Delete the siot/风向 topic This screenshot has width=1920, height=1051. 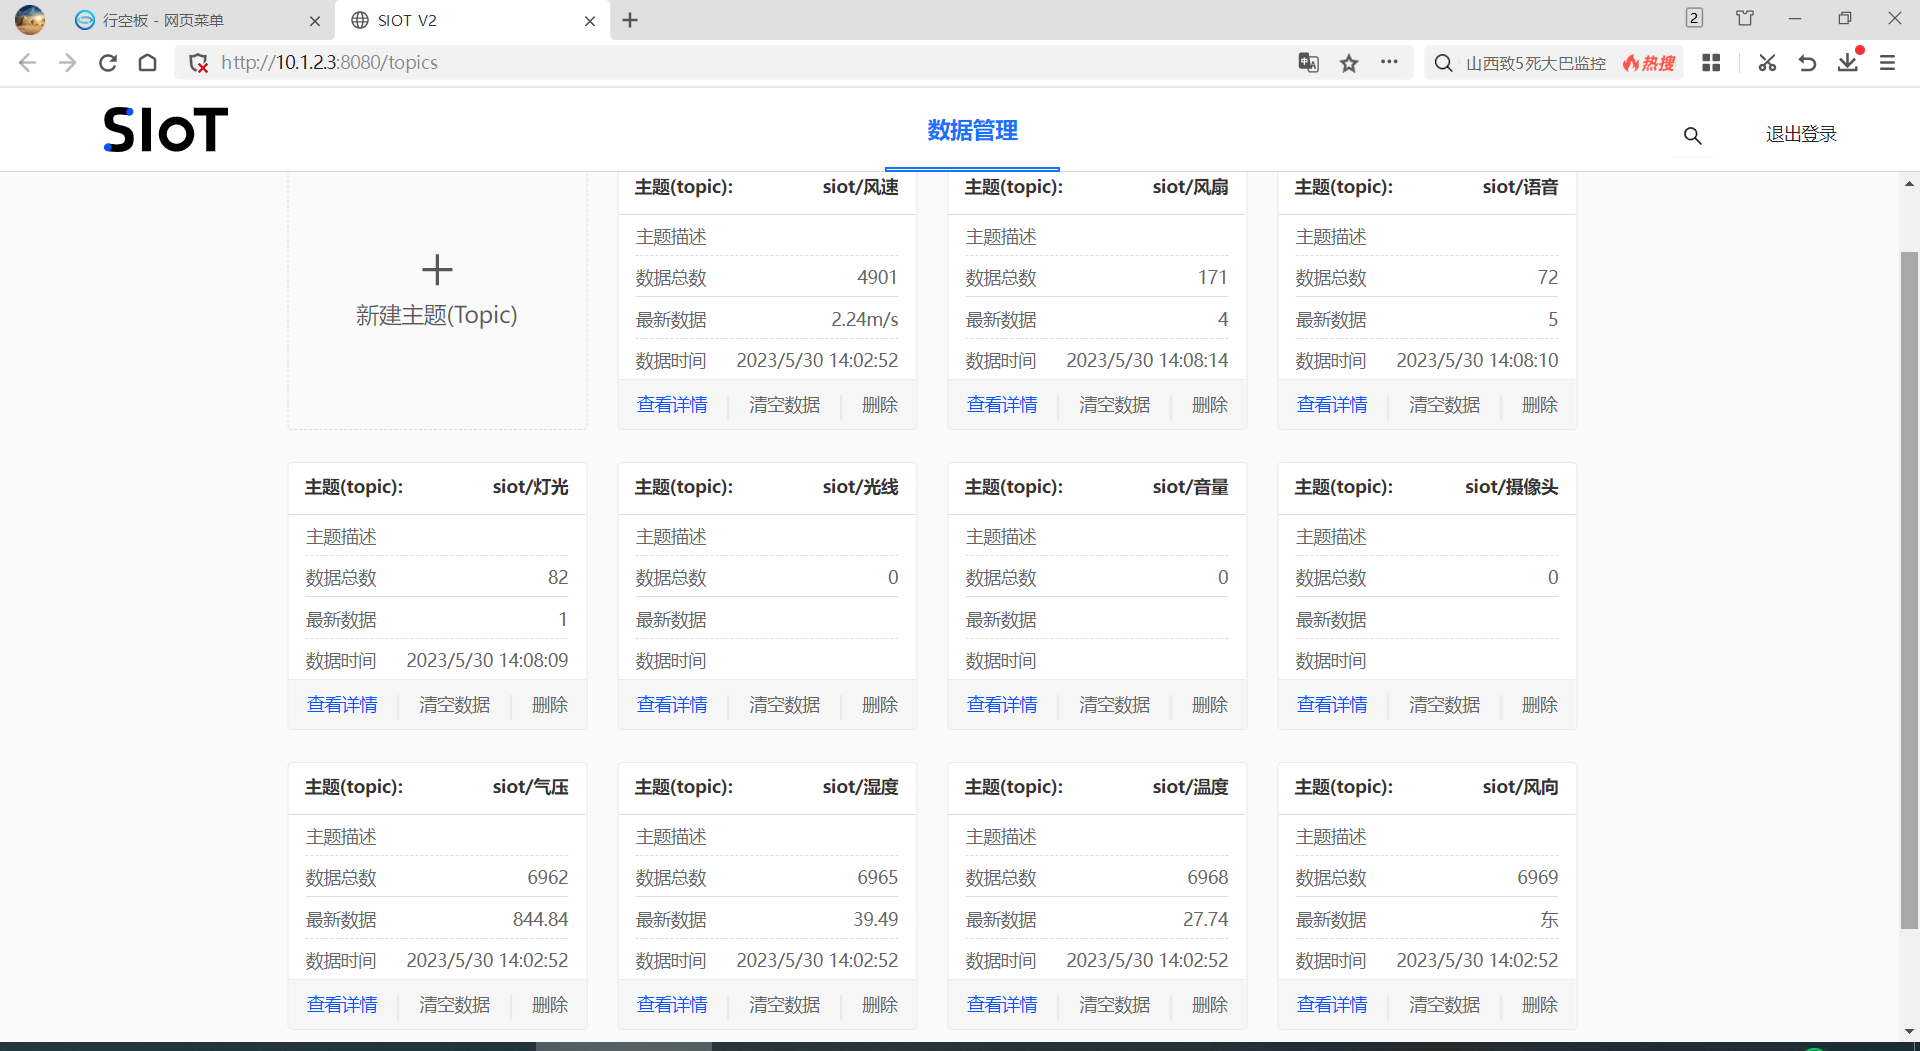coord(1540,1005)
